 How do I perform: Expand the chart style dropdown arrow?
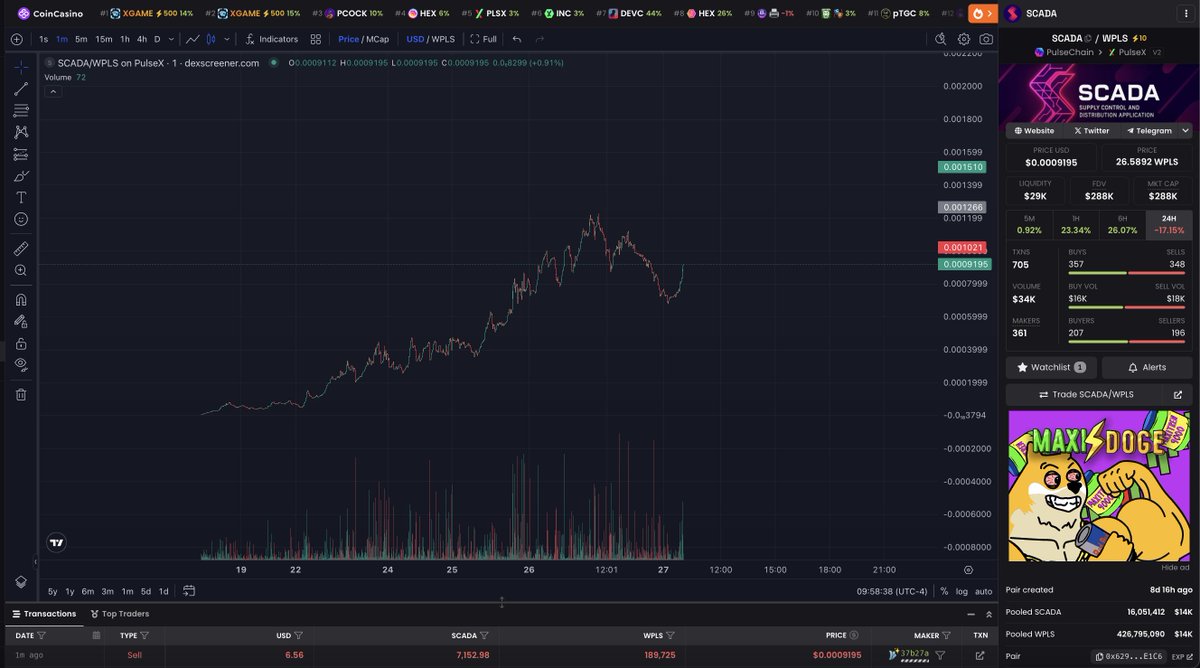[229, 39]
